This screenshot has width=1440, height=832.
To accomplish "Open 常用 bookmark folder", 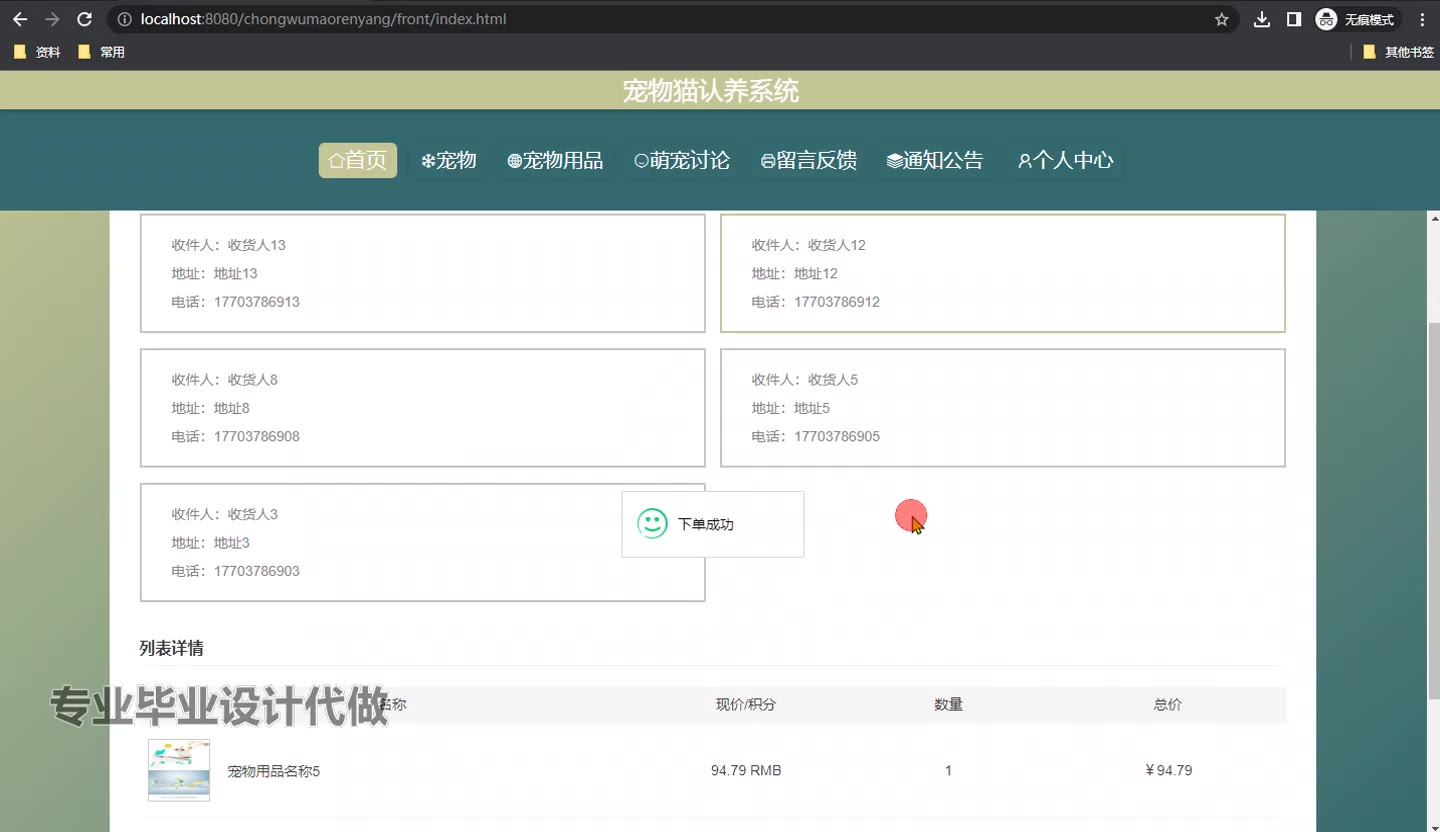I will point(102,52).
